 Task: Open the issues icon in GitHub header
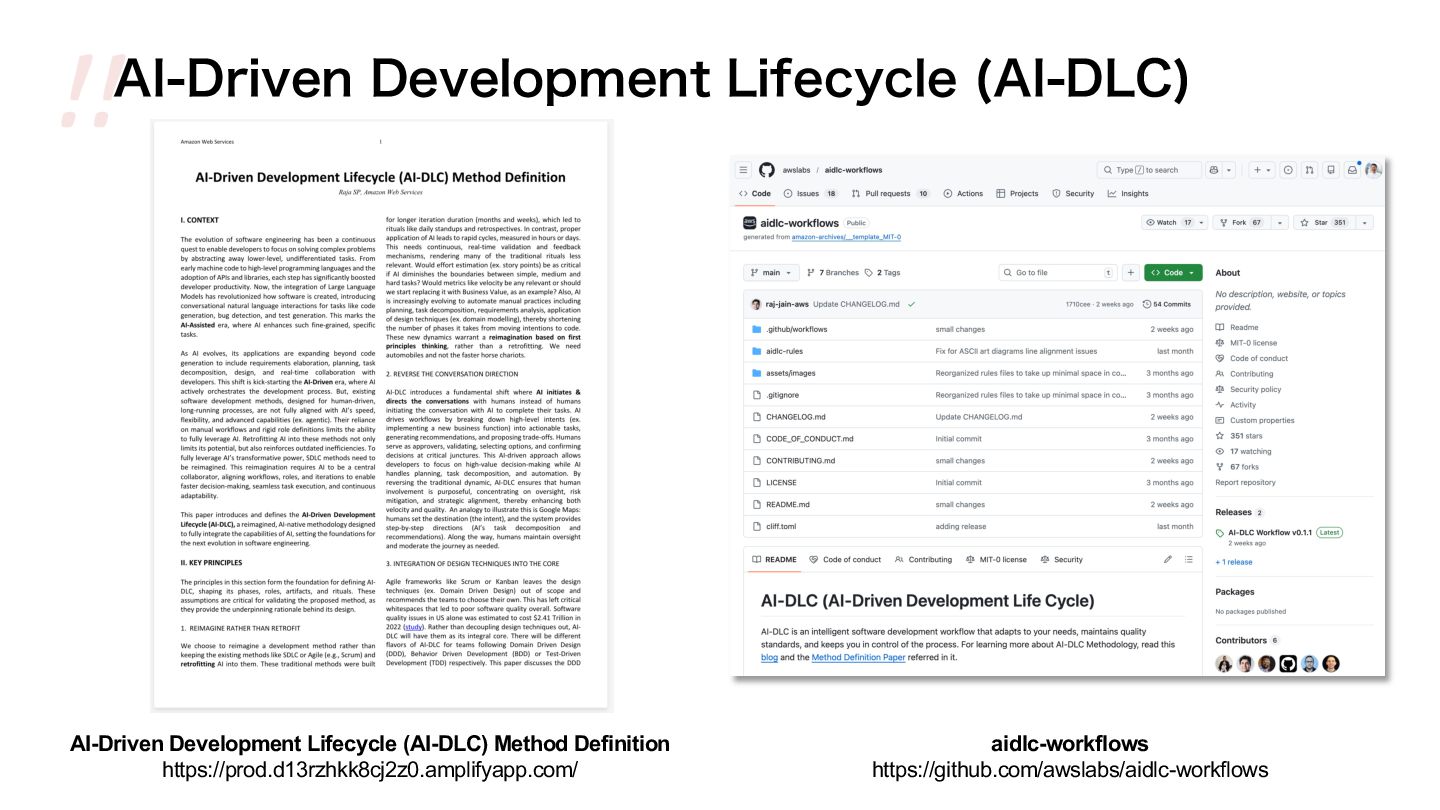click(x=1288, y=170)
